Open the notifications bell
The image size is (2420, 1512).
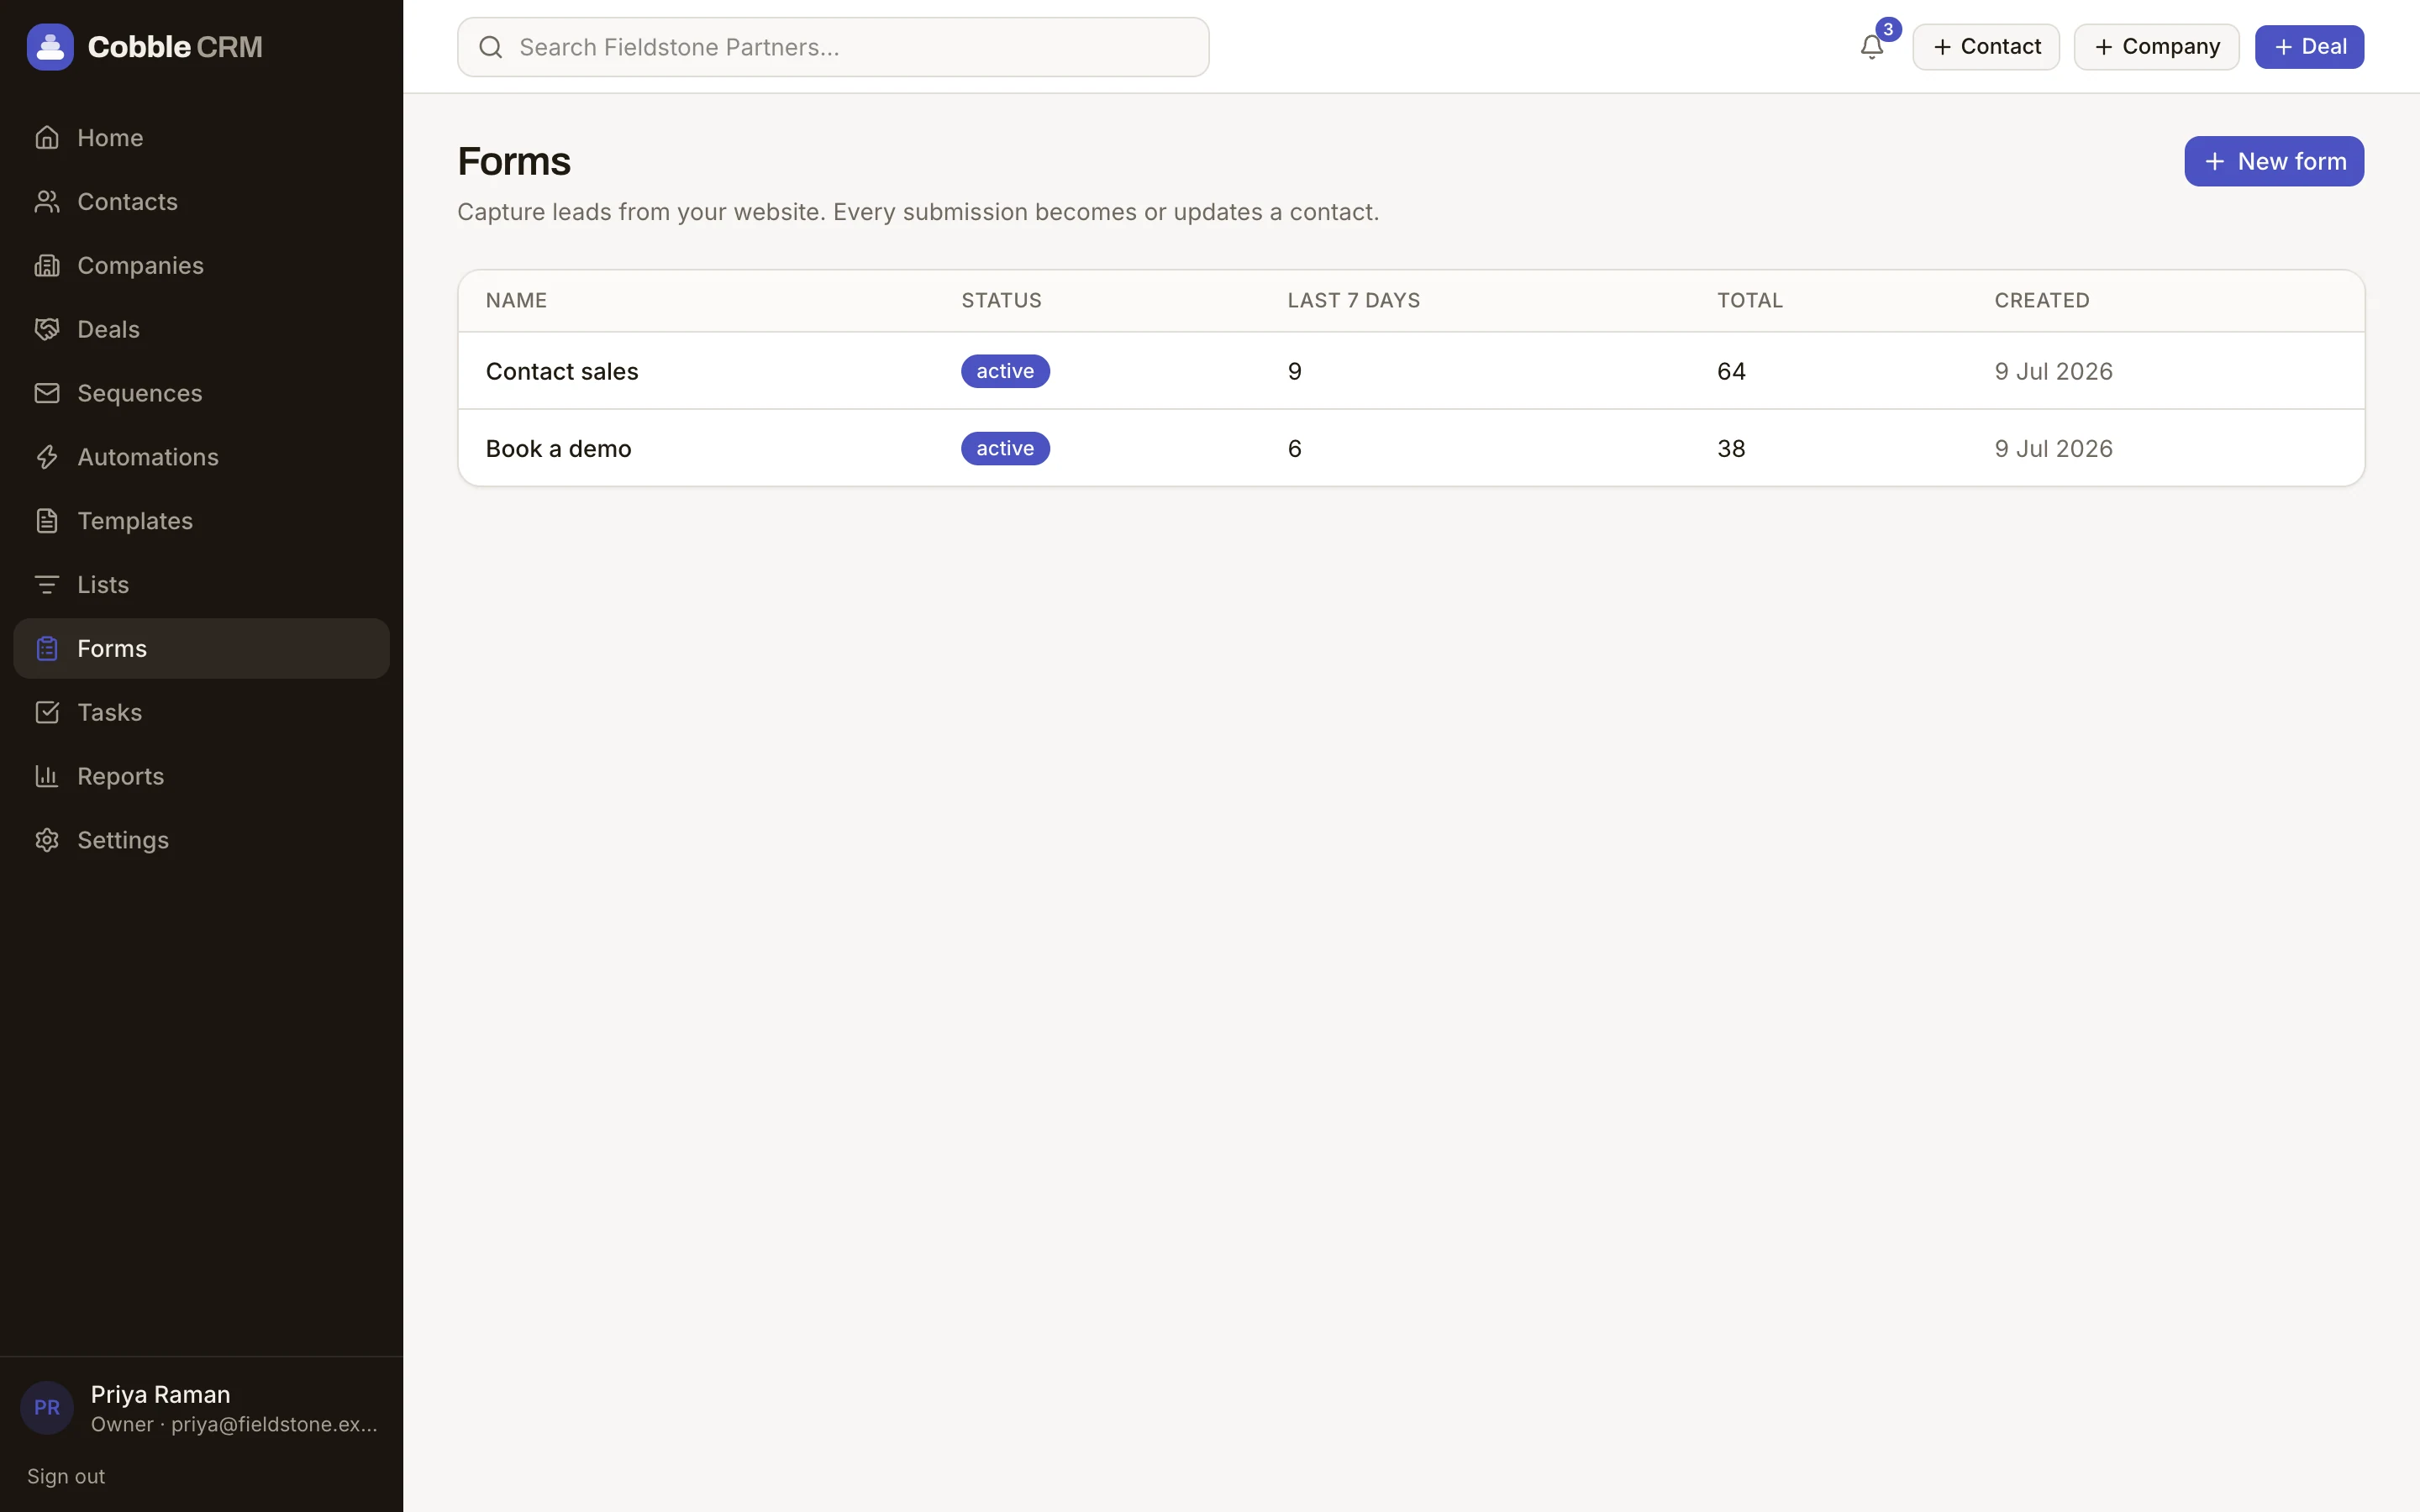1871,47
